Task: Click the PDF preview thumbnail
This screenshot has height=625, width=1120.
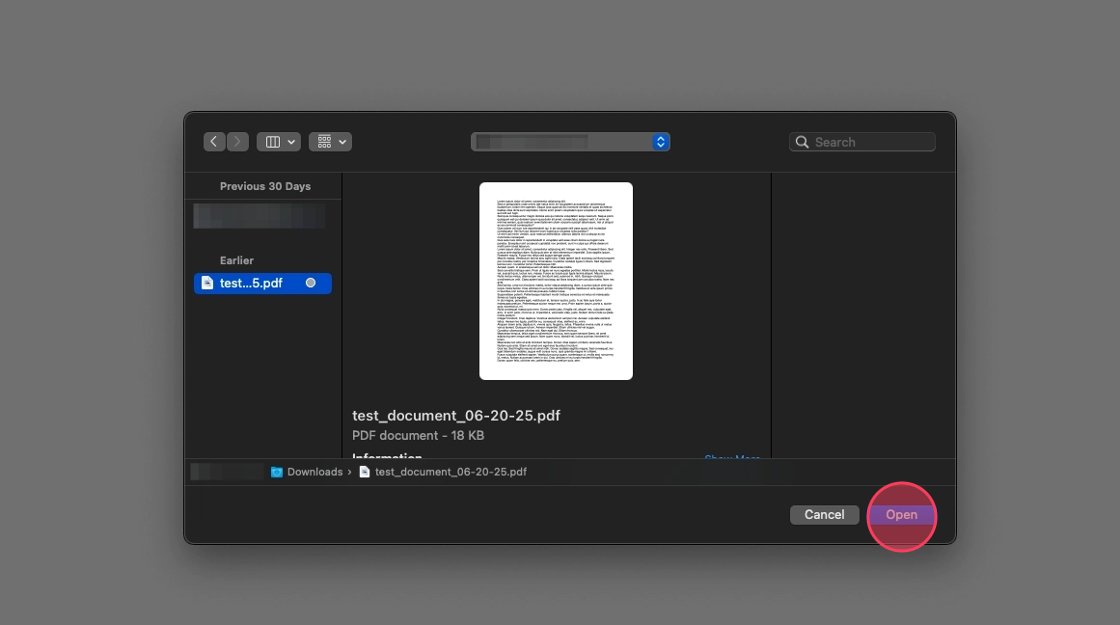Action: coord(556,281)
